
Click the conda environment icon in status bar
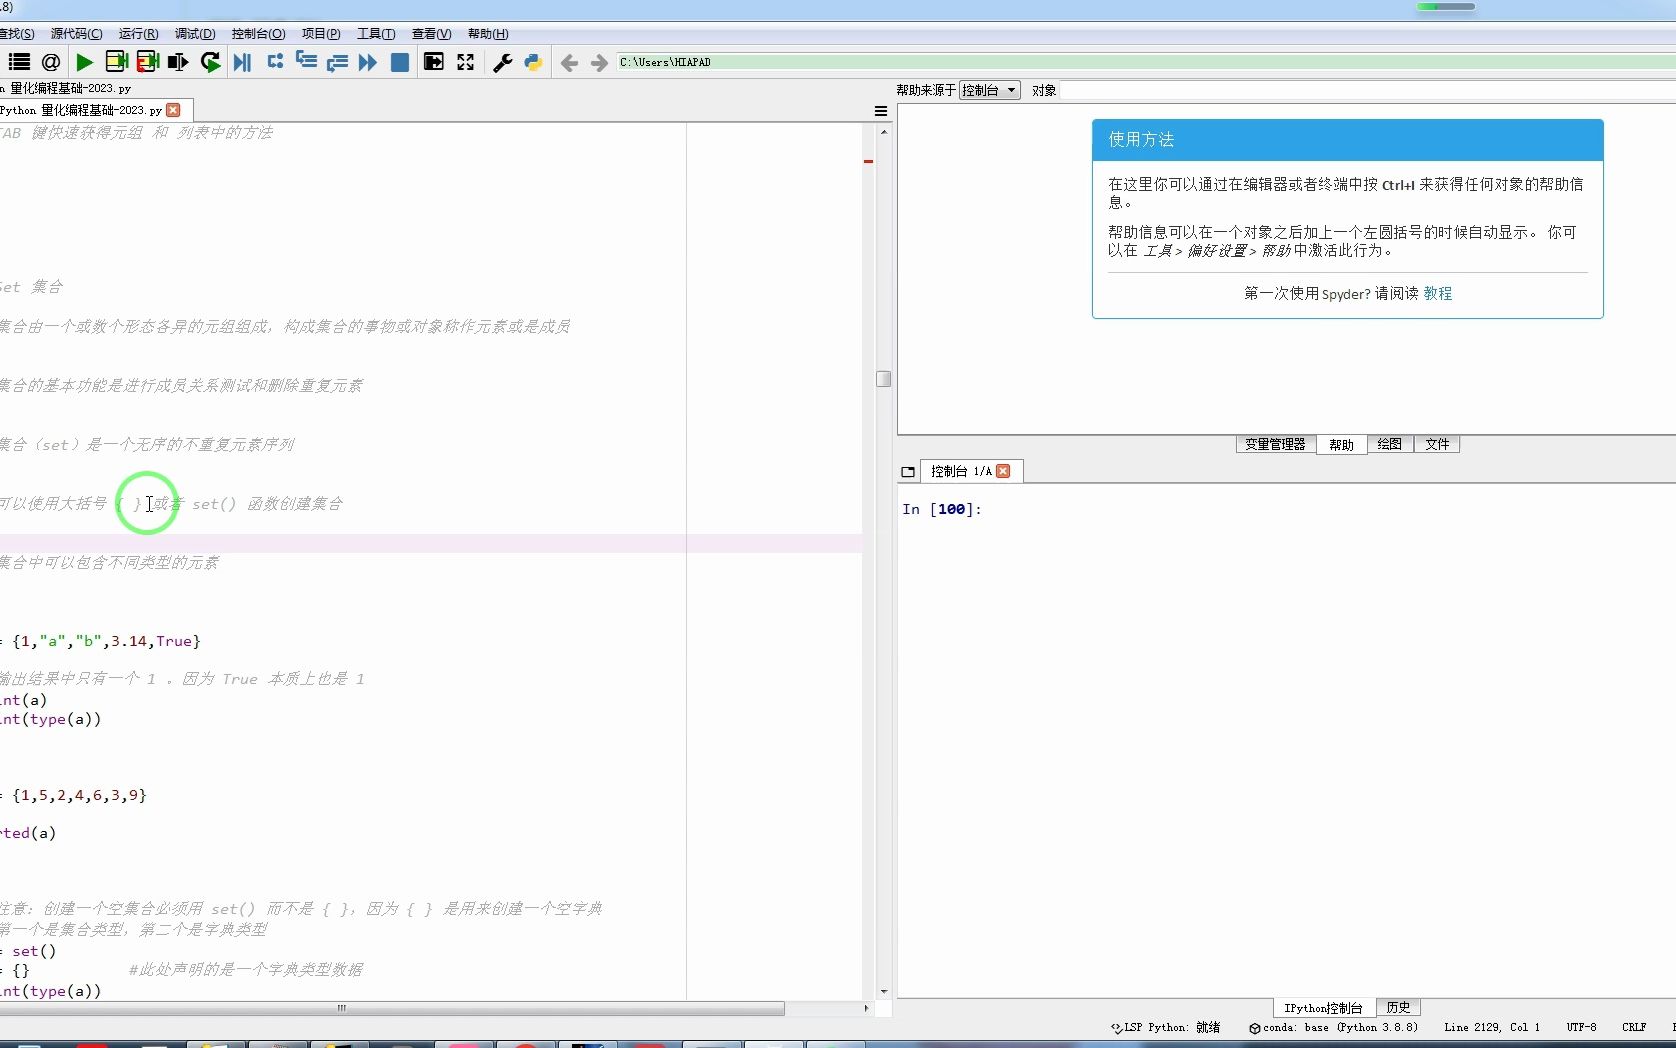coord(1254,1028)
